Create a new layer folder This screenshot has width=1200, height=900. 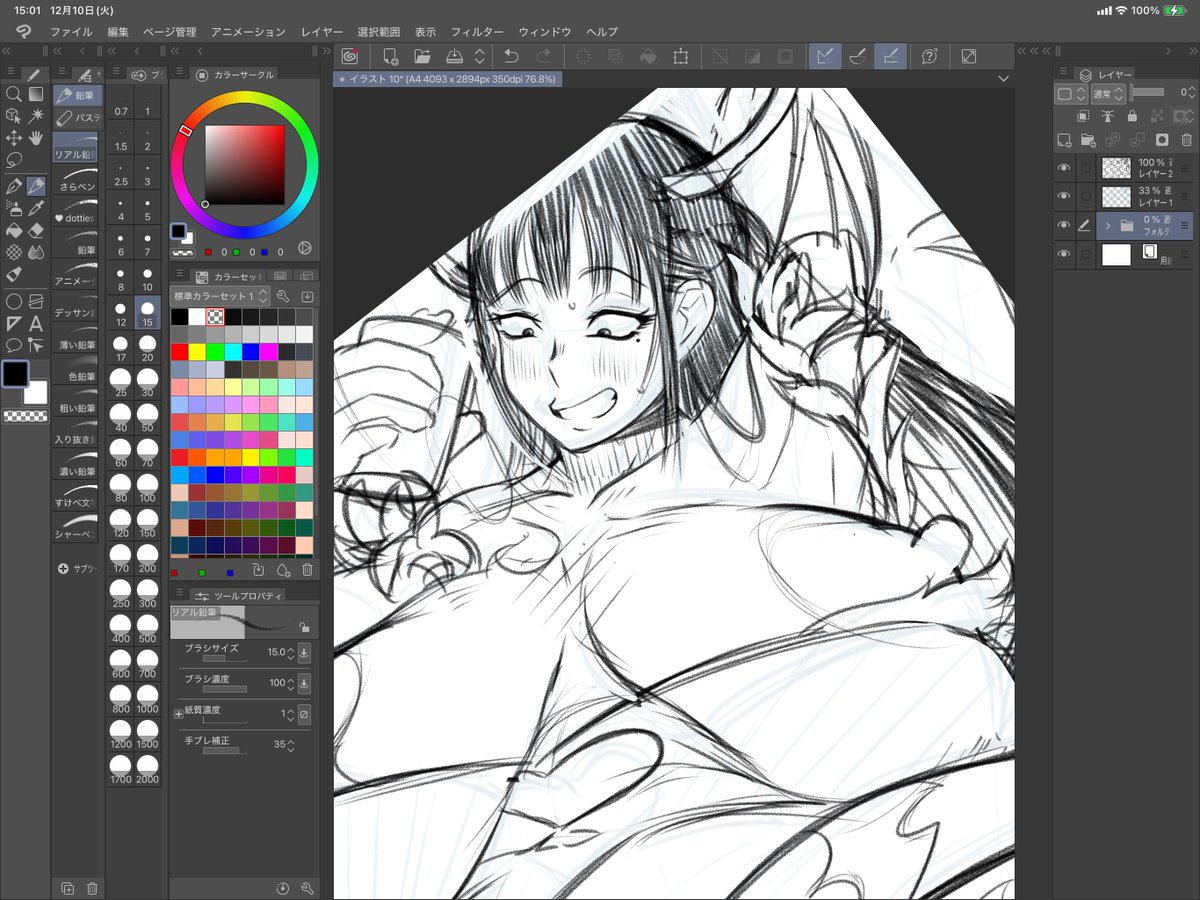(1089, 139)
